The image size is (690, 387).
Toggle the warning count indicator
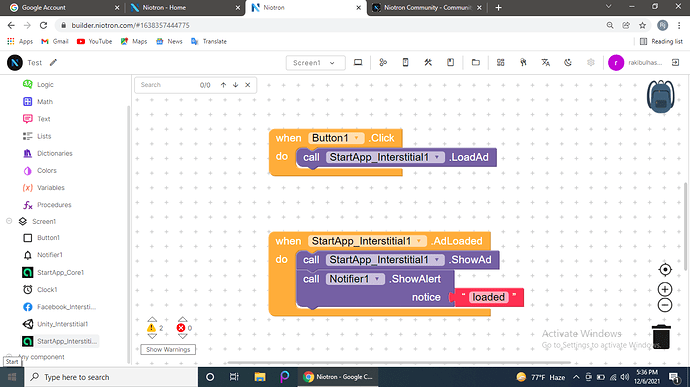(155, 328)
